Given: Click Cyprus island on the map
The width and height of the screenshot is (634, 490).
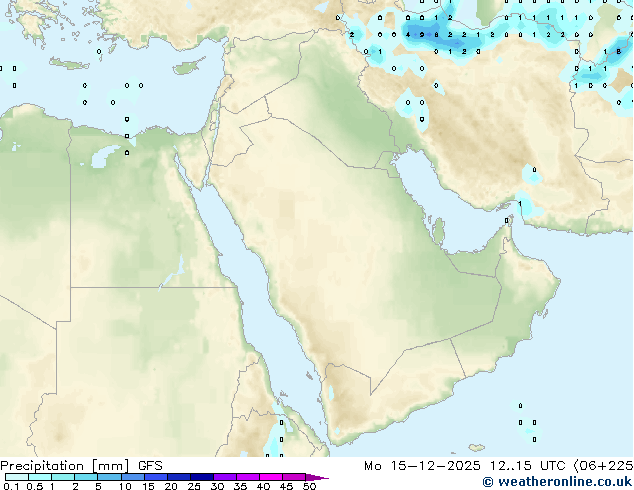Looking at the screenshot, I should (x=188, y=67).
